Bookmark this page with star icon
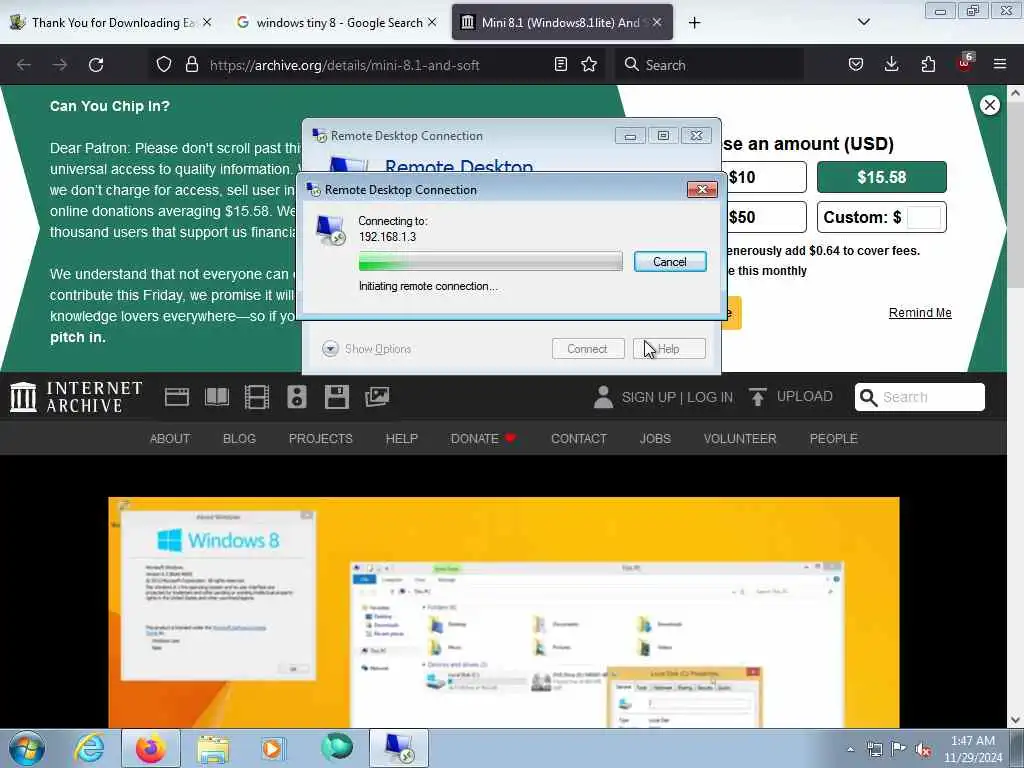 coord(589,64)
